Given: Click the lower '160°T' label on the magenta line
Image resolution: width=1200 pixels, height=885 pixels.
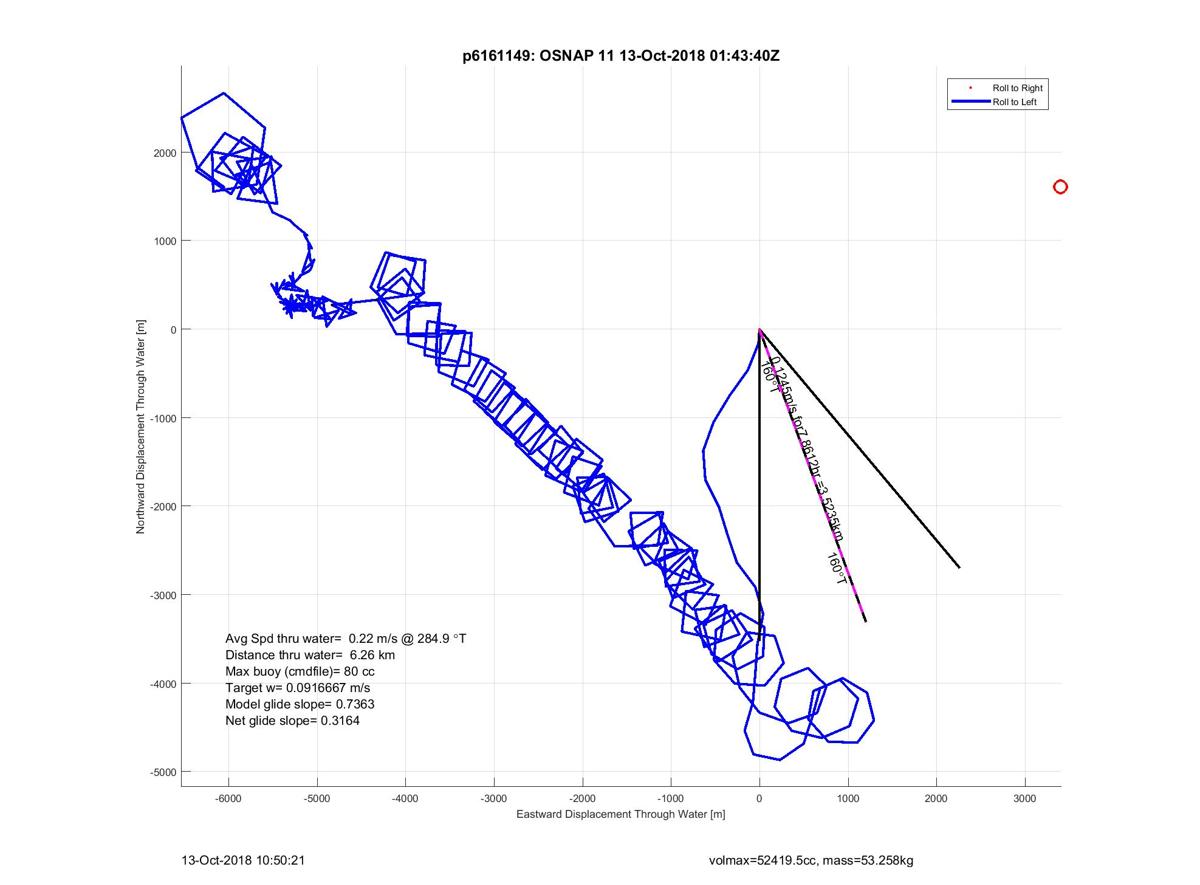Looking at the screenshot, I should click(x=838, y=569).
